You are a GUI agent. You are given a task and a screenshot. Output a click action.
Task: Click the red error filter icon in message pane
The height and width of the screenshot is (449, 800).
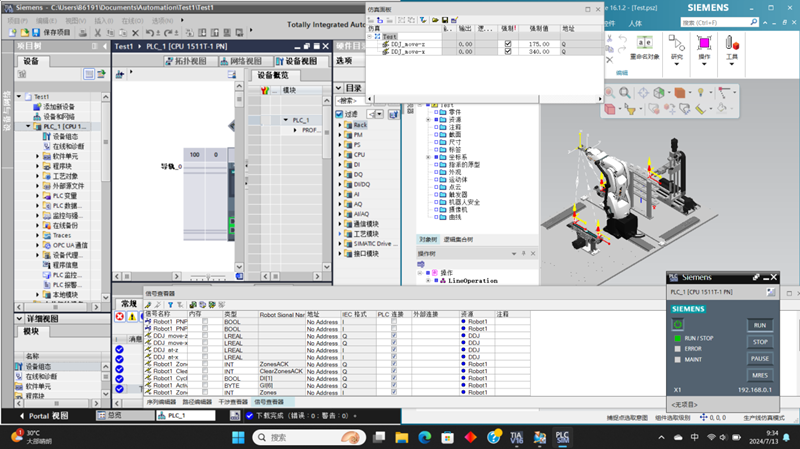coord(119,317)
